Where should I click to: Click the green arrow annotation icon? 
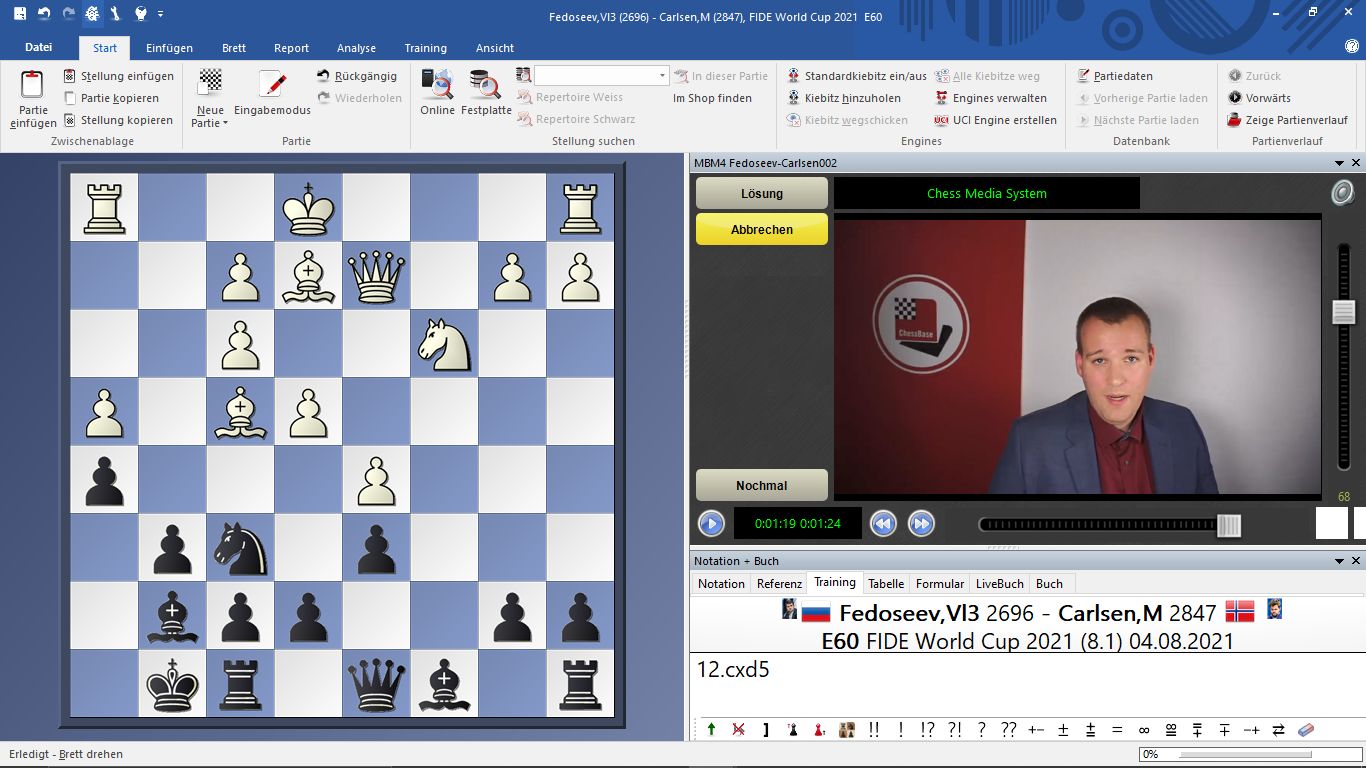(x=711, y=730)
